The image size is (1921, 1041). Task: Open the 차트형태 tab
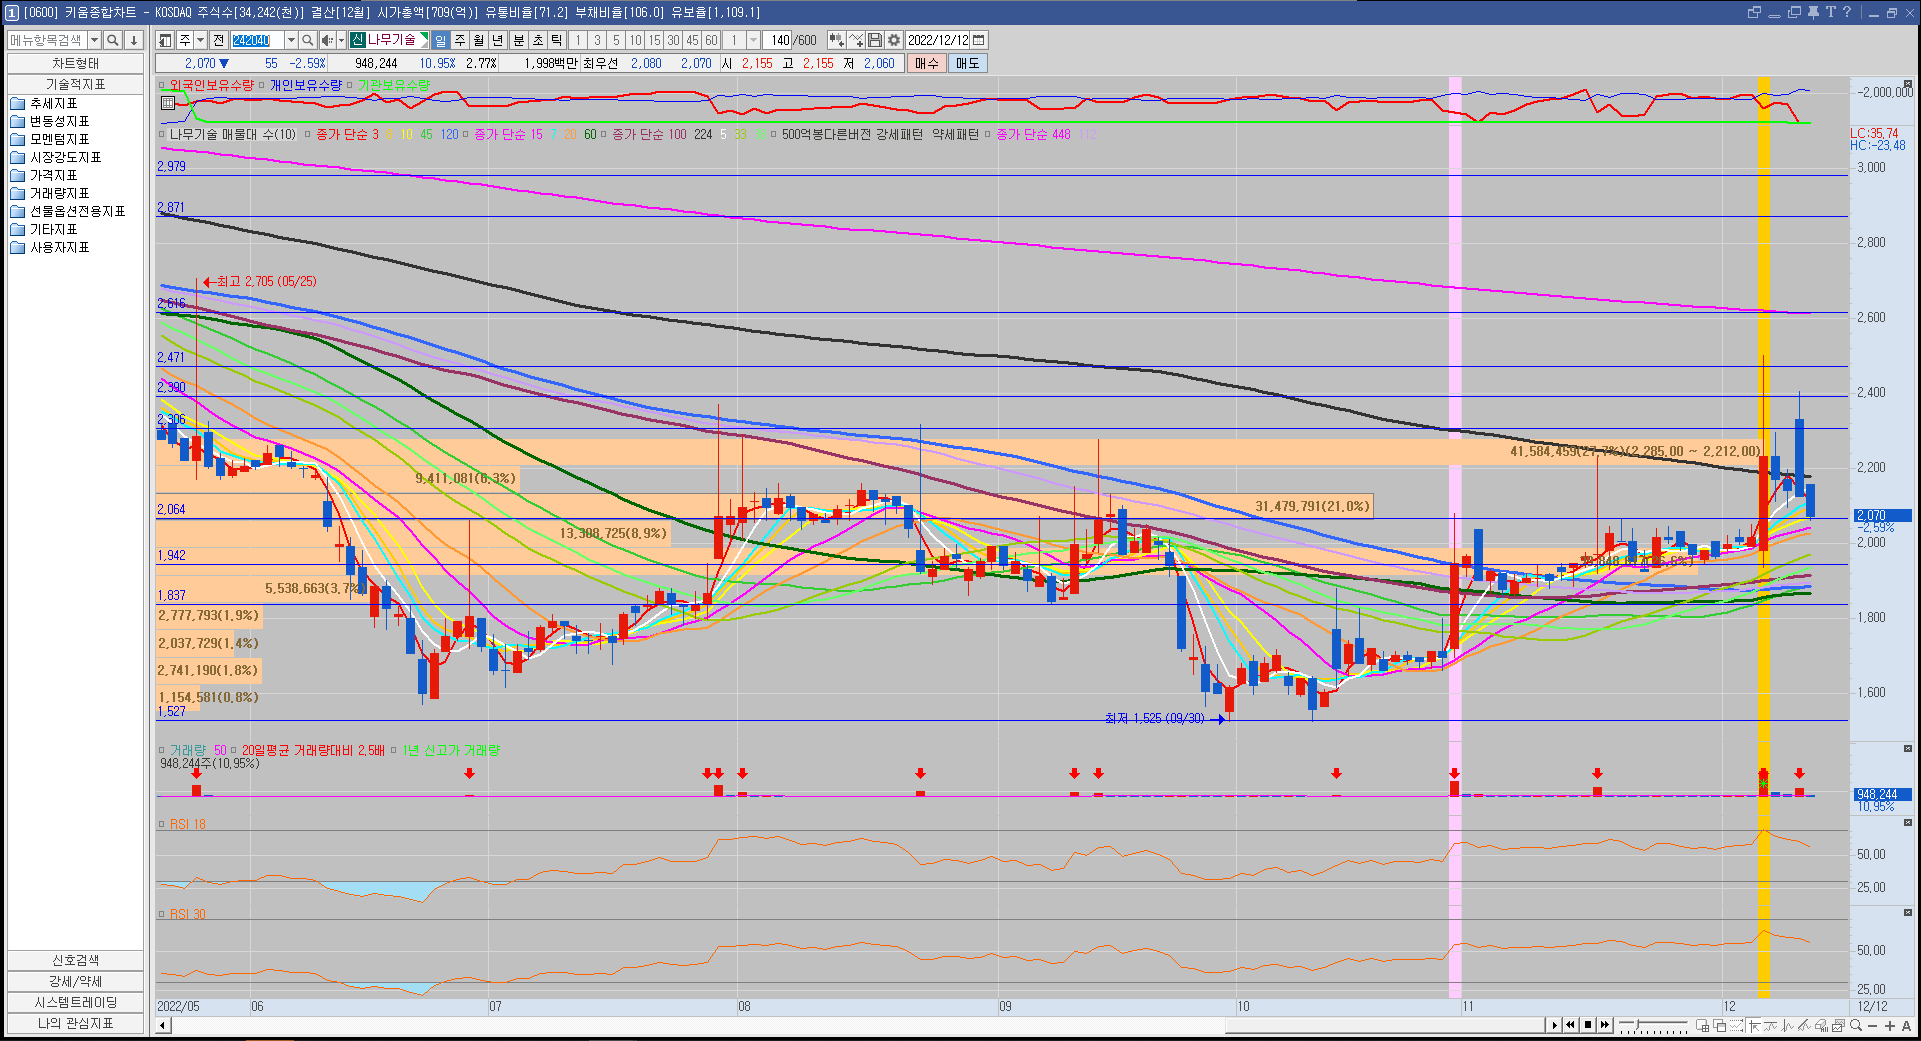click(75, 63)
